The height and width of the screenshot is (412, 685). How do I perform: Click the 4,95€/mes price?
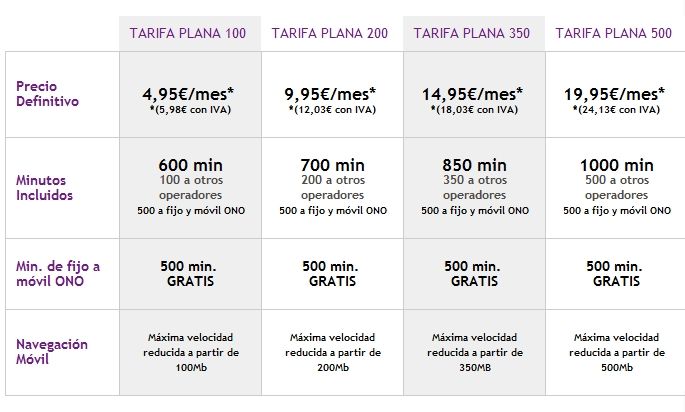pos(189,94)
